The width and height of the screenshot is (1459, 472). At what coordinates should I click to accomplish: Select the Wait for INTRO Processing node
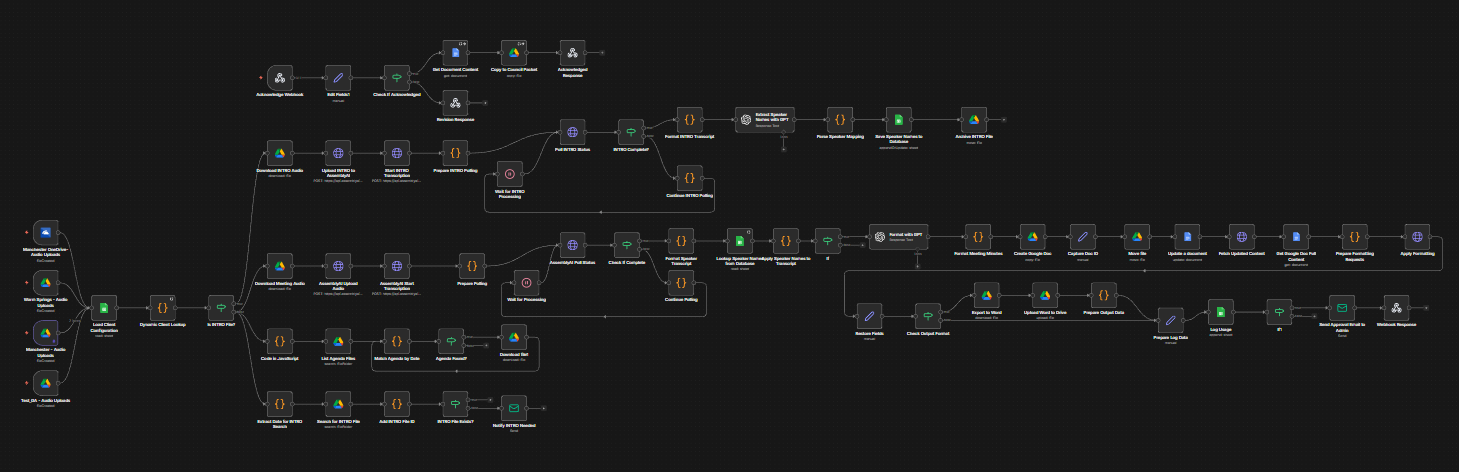coord(510,174)
